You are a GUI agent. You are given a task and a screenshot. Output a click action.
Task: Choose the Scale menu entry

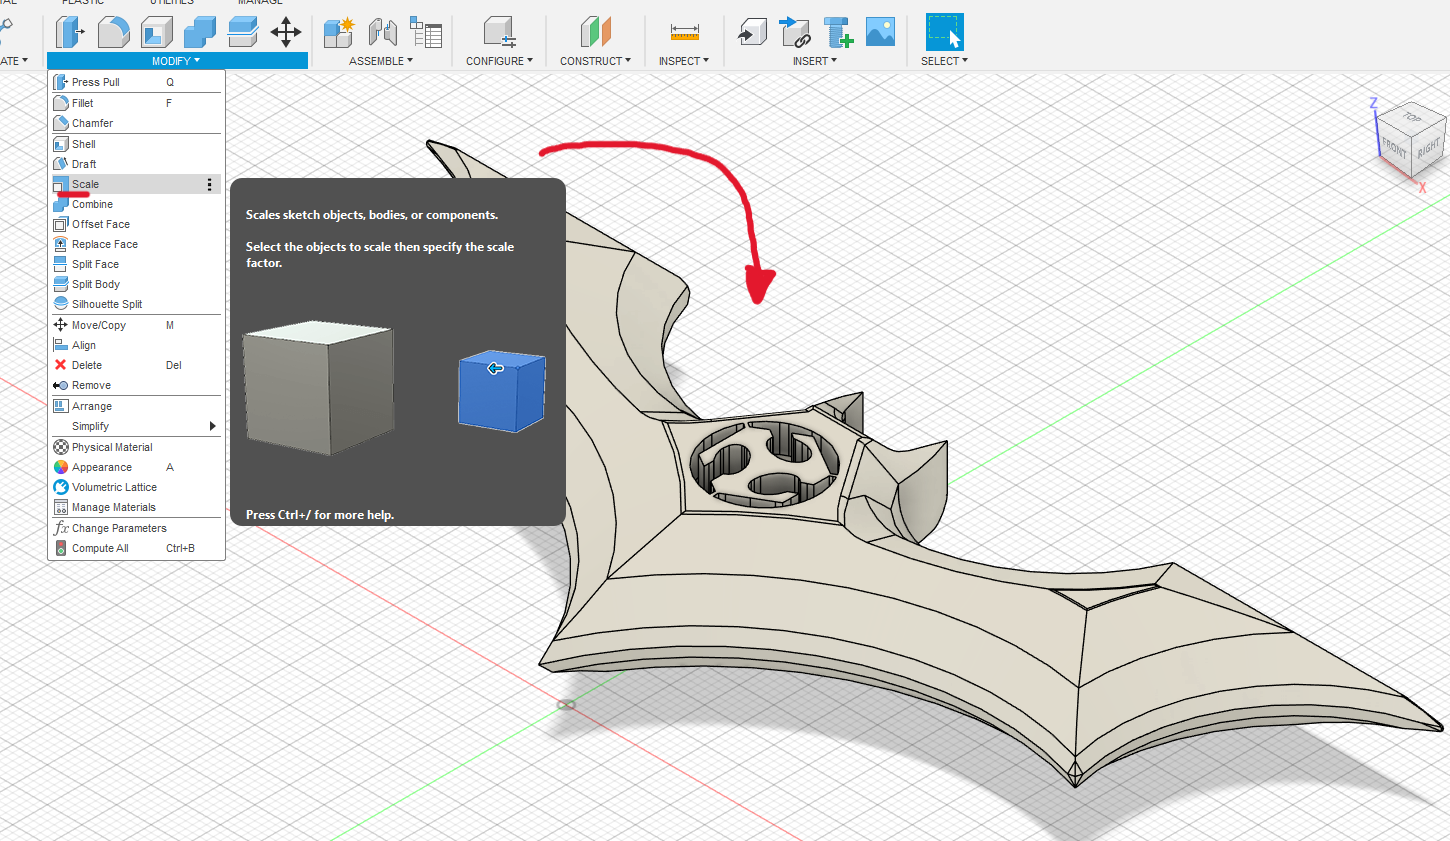pos(135,184)
